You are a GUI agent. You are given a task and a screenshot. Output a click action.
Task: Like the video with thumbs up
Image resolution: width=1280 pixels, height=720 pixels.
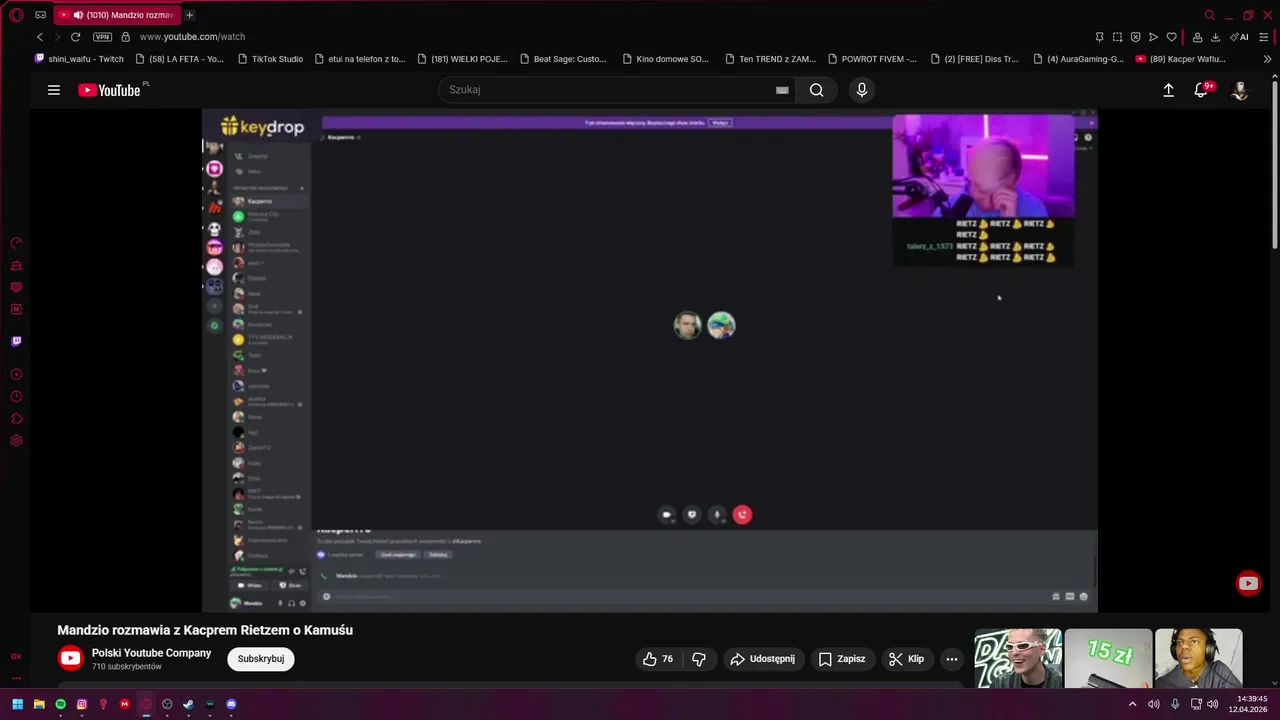click(x=658, y=659)
